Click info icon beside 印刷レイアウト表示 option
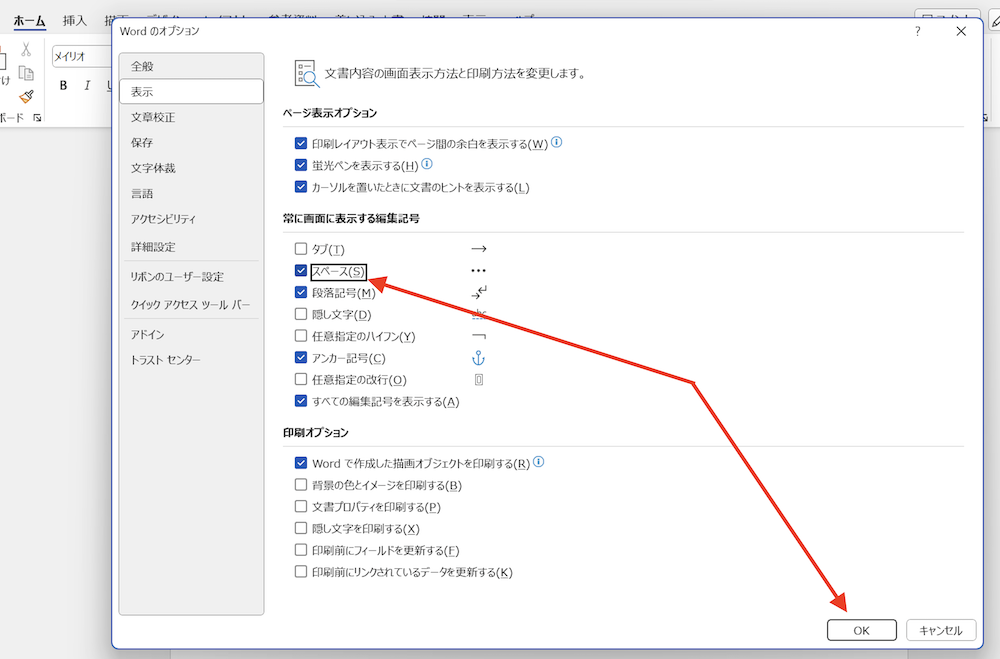This screenshot has height=659, width=1000. (557, 142)
